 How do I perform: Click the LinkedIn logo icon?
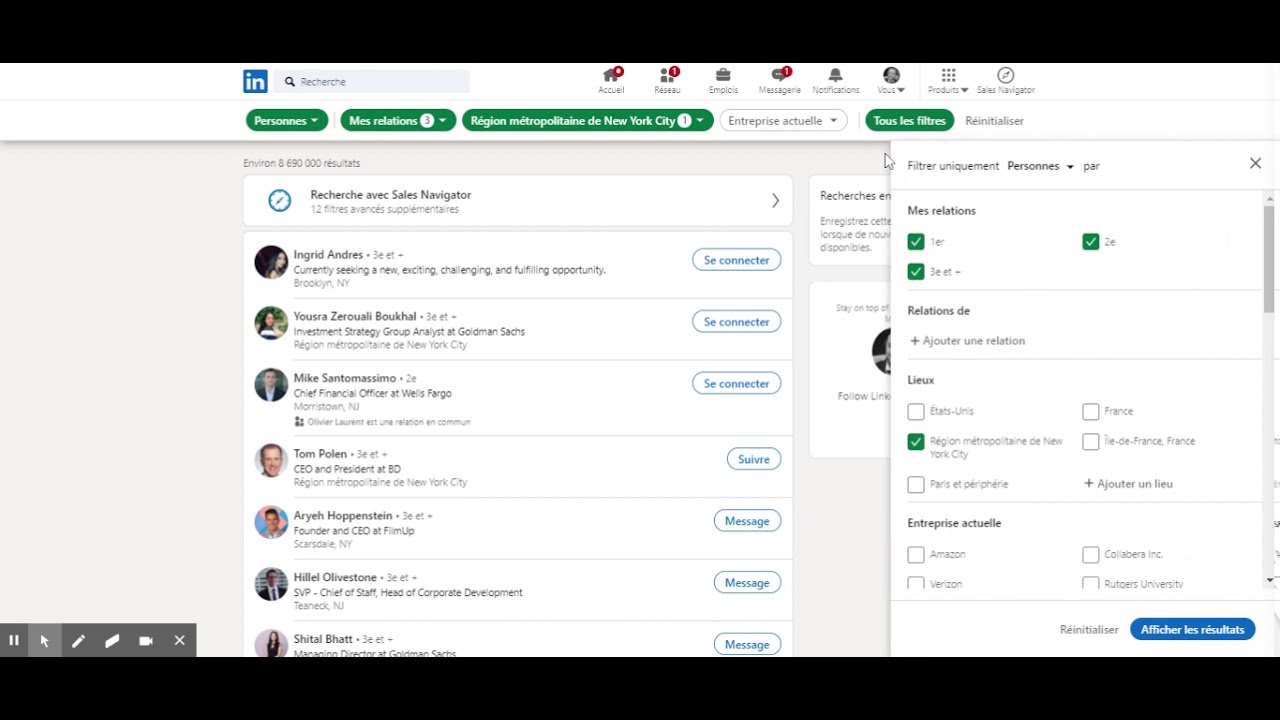point(255,82)
